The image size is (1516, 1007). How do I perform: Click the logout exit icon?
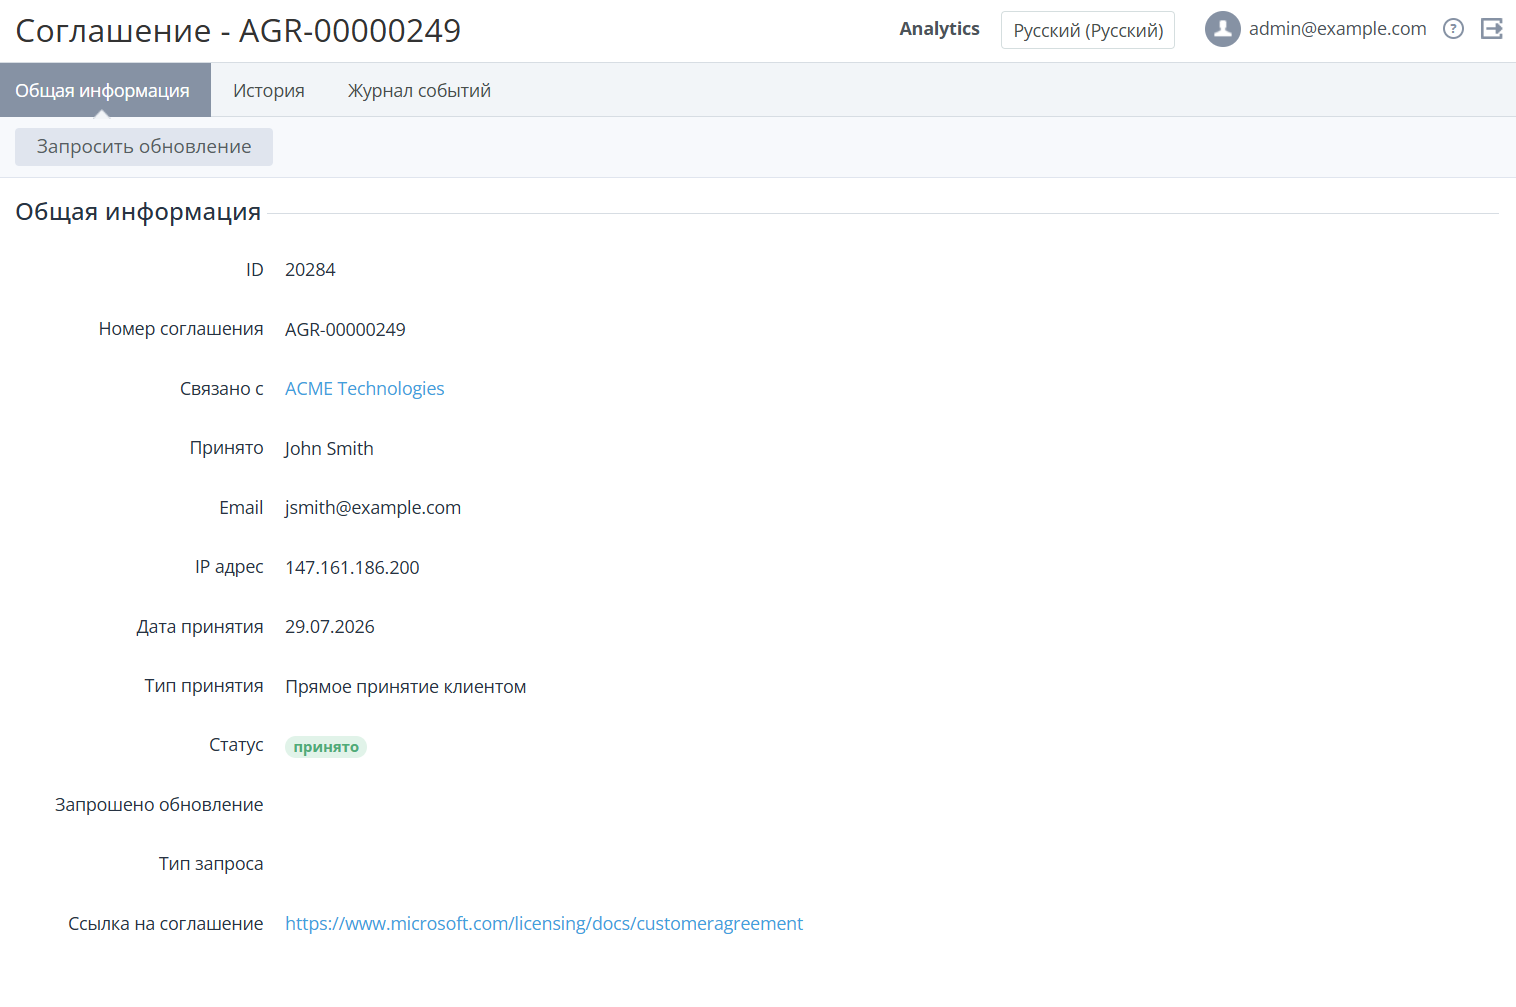[x=1492, y=29]
